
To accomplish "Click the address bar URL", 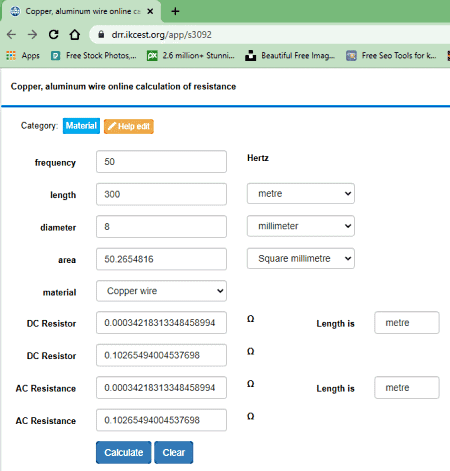I will 161,35.
